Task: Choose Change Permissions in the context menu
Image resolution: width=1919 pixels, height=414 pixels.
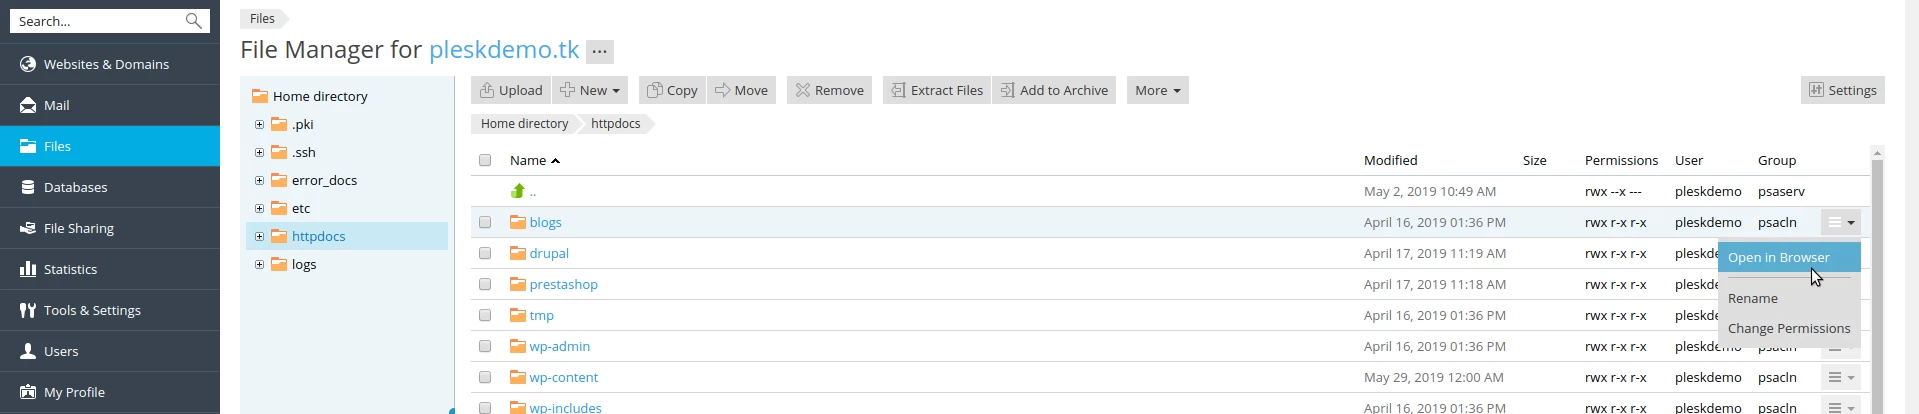Action: [1789, 328]
